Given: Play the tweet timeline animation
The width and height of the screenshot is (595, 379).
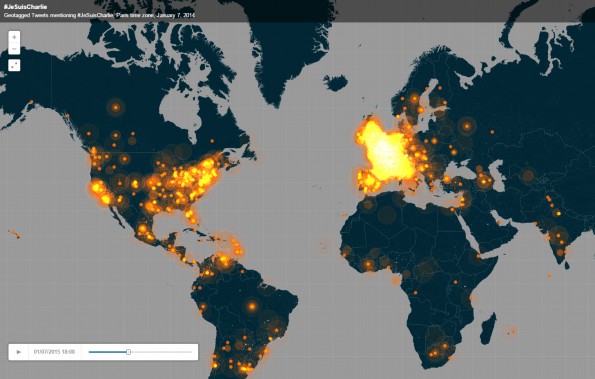Looking at the screenshot, I should [19, 352].
